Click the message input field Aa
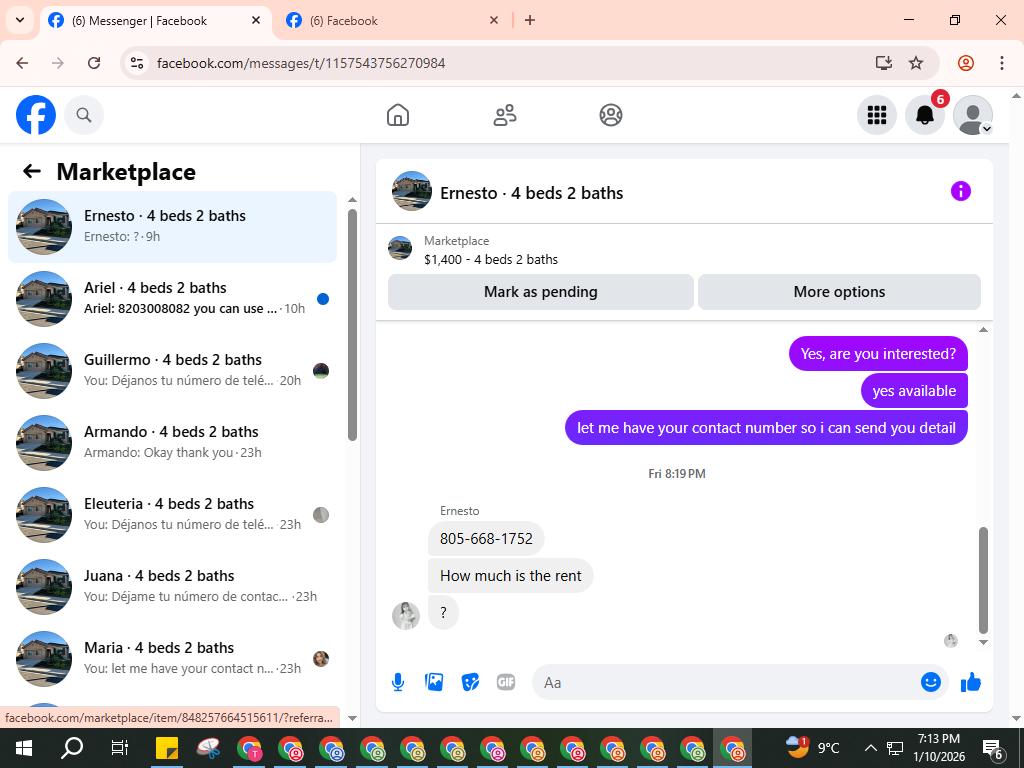 tap(725, 682)
